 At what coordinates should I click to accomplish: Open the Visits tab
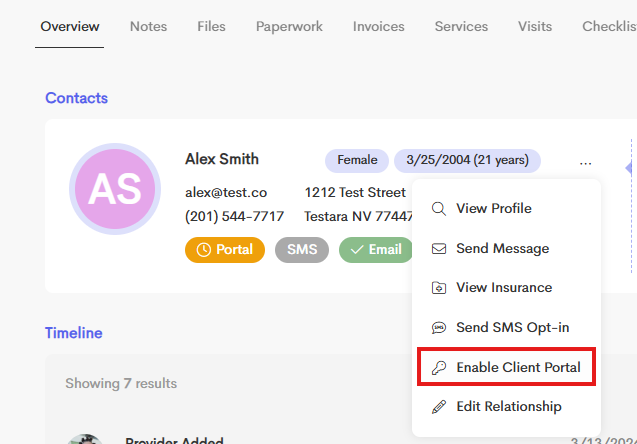click(x=535, y=26)
